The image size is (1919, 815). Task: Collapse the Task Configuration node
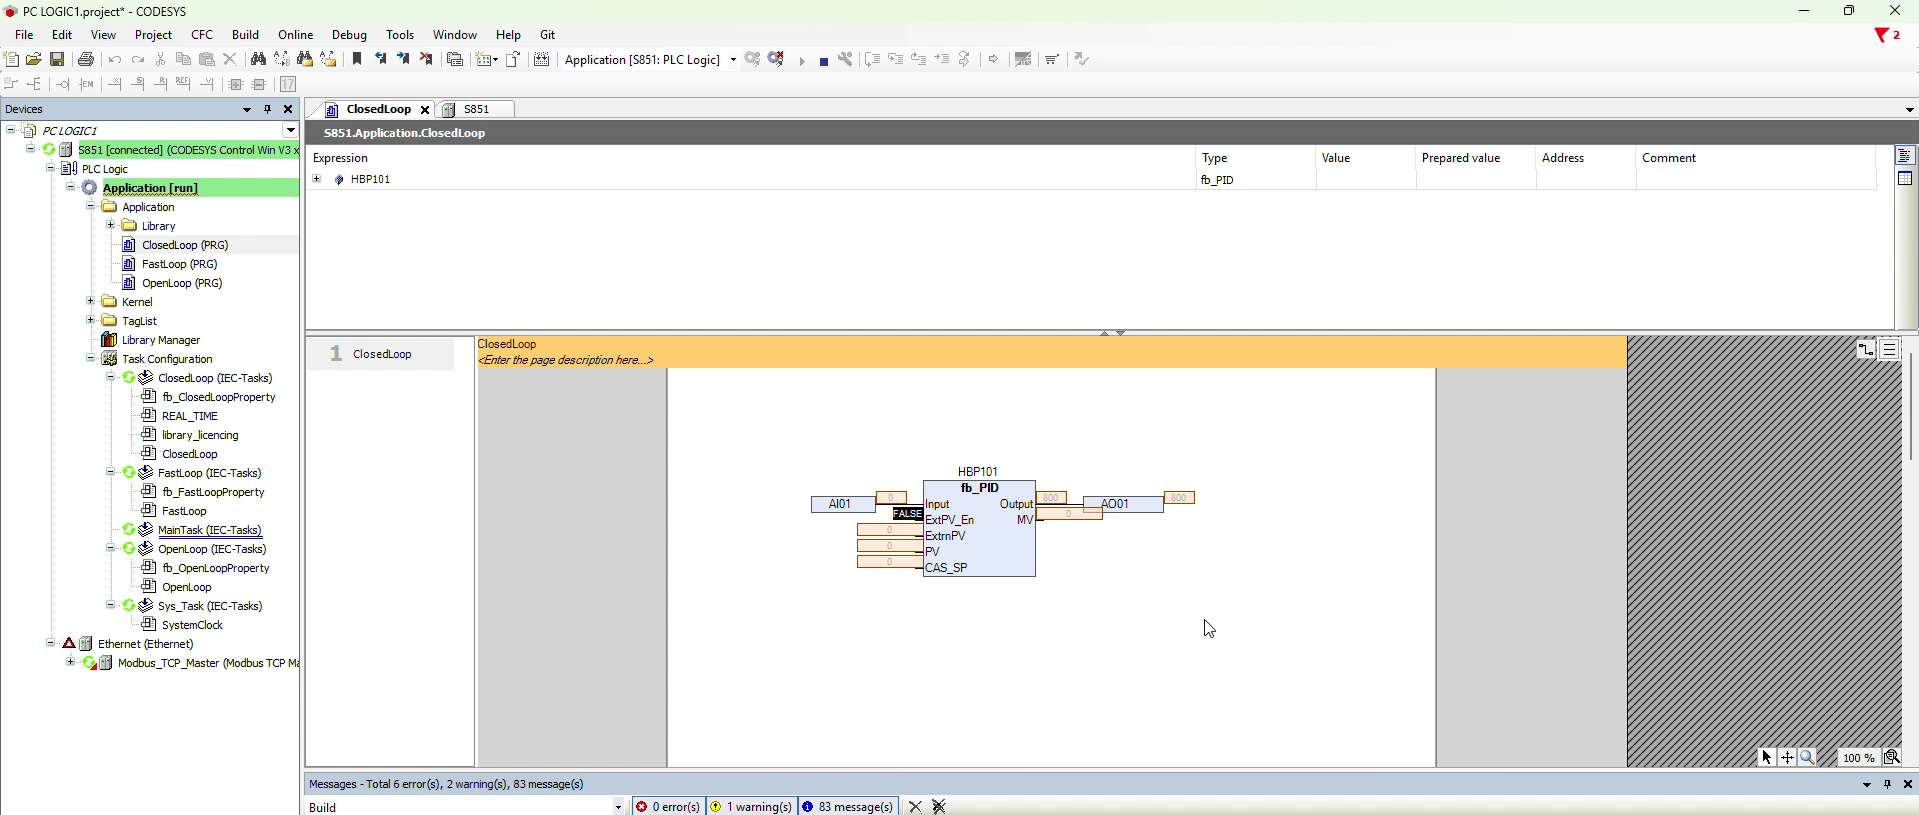pyautogui.click(x=90, y=358)
